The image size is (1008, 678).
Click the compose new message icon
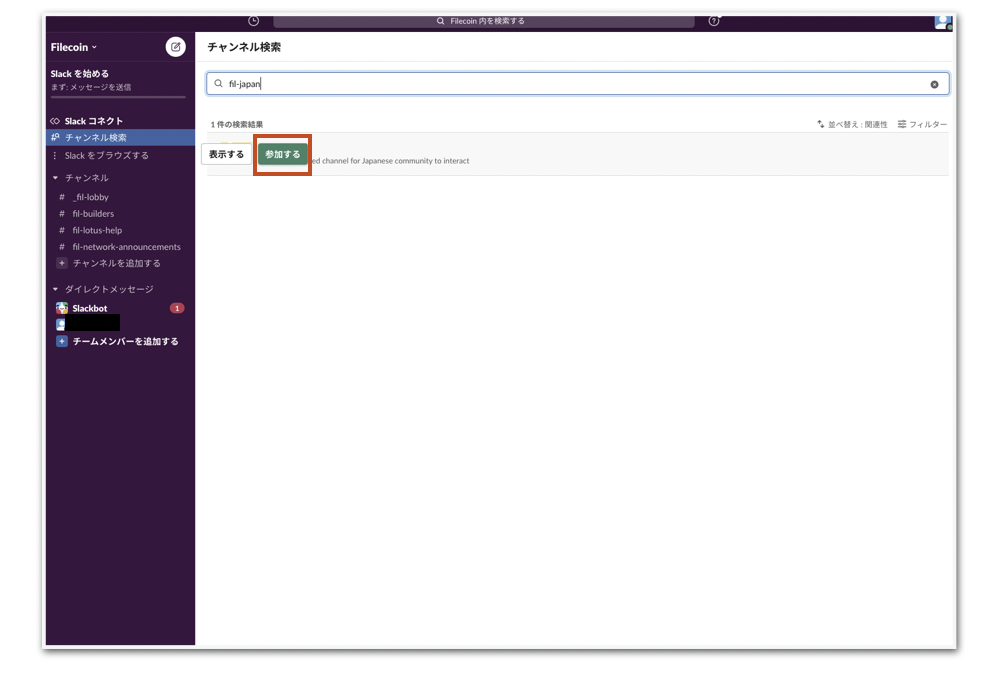click(x=176, y=47)
